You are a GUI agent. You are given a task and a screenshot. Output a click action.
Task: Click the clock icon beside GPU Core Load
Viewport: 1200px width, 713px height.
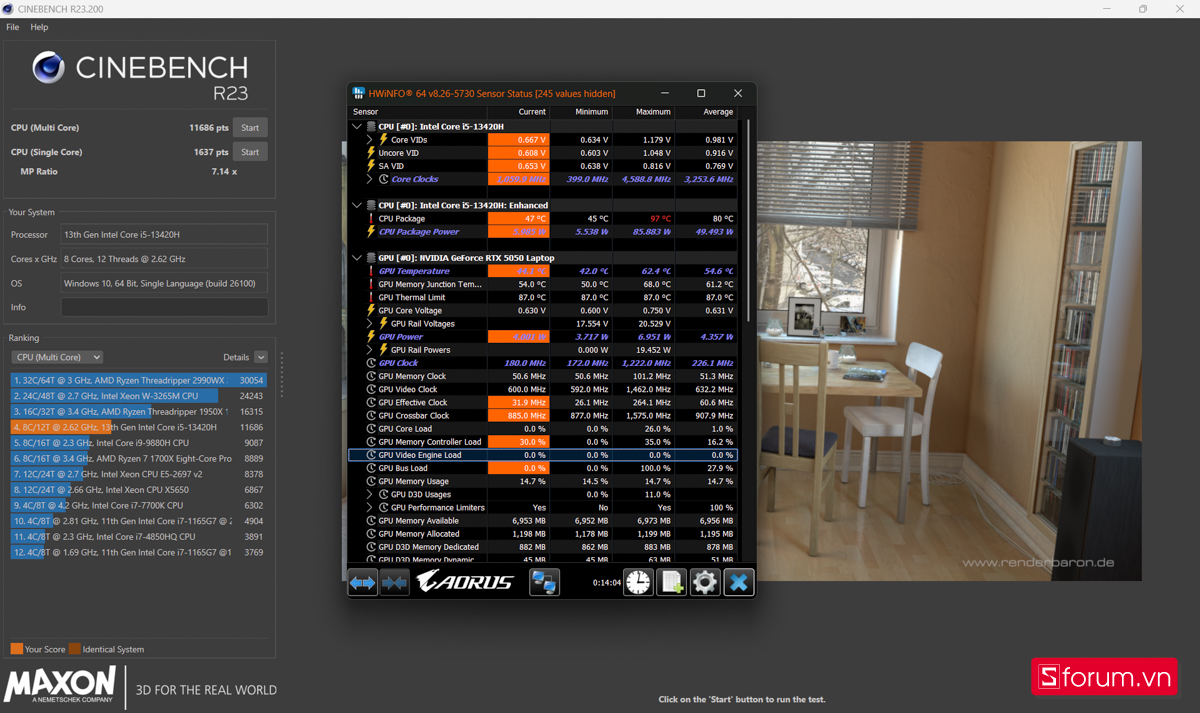[x=371, y=428]
